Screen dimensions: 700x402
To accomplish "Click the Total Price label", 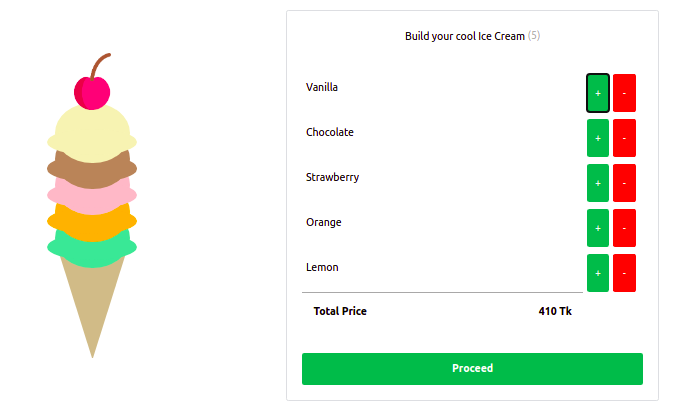I will click(340, 311).
